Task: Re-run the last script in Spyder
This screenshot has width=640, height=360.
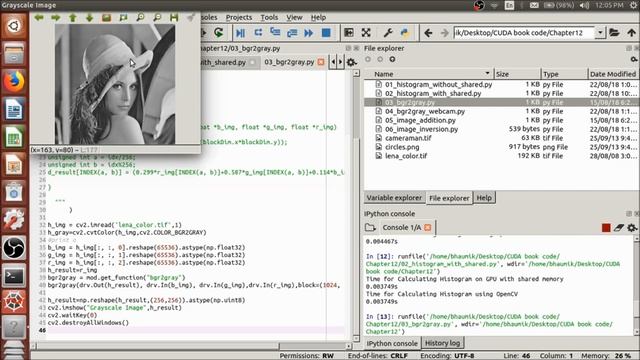Action: 219,33
